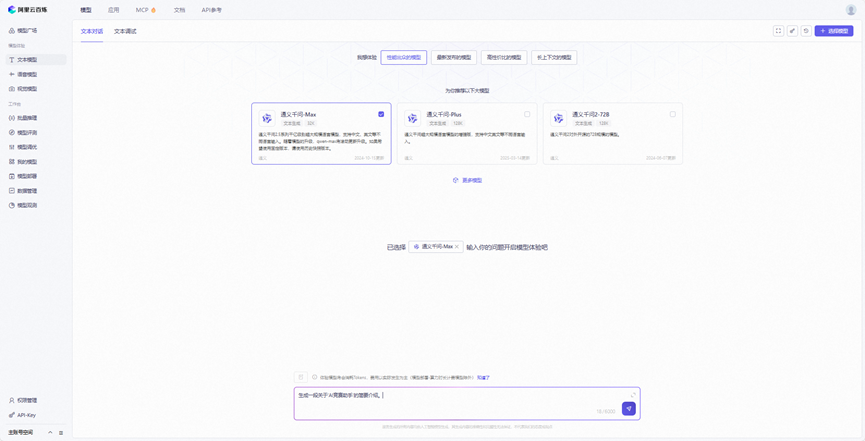This screenshot has width=865, height=441.
Task: Switch to the 文本调试 tab
Action: (x=125, y=31)
